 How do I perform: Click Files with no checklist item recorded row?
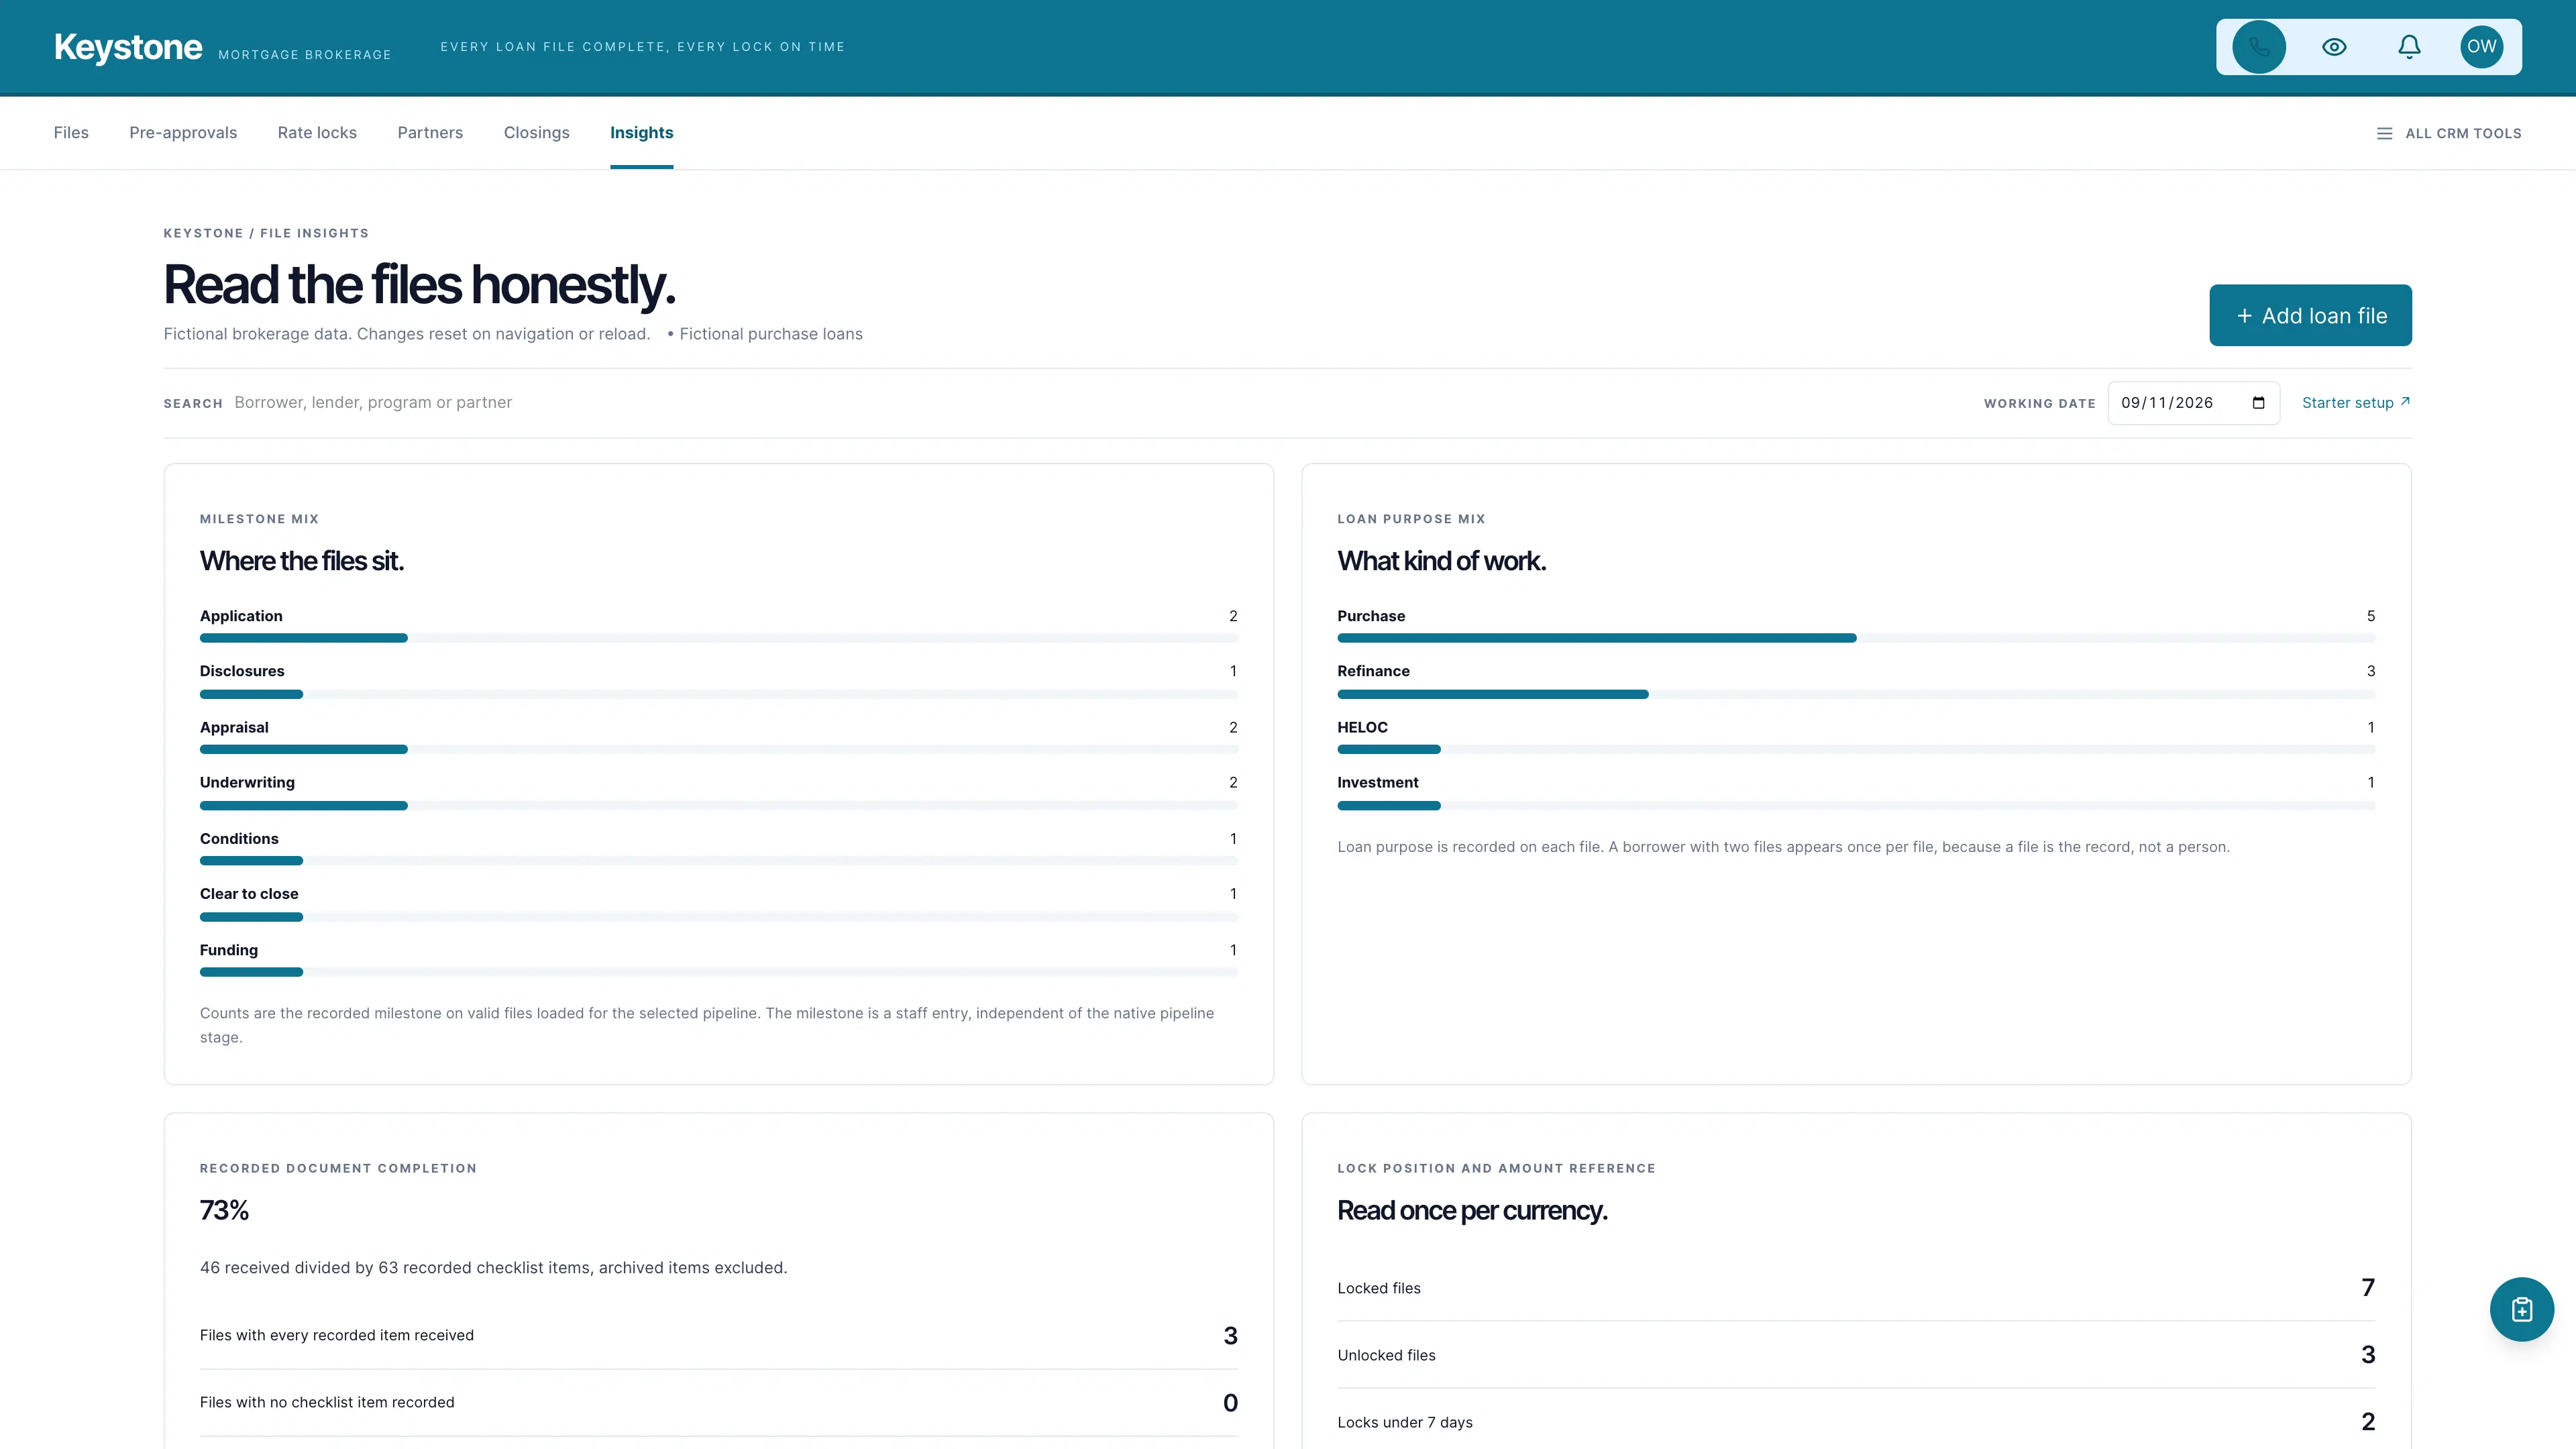click(x=718, y=1402)
